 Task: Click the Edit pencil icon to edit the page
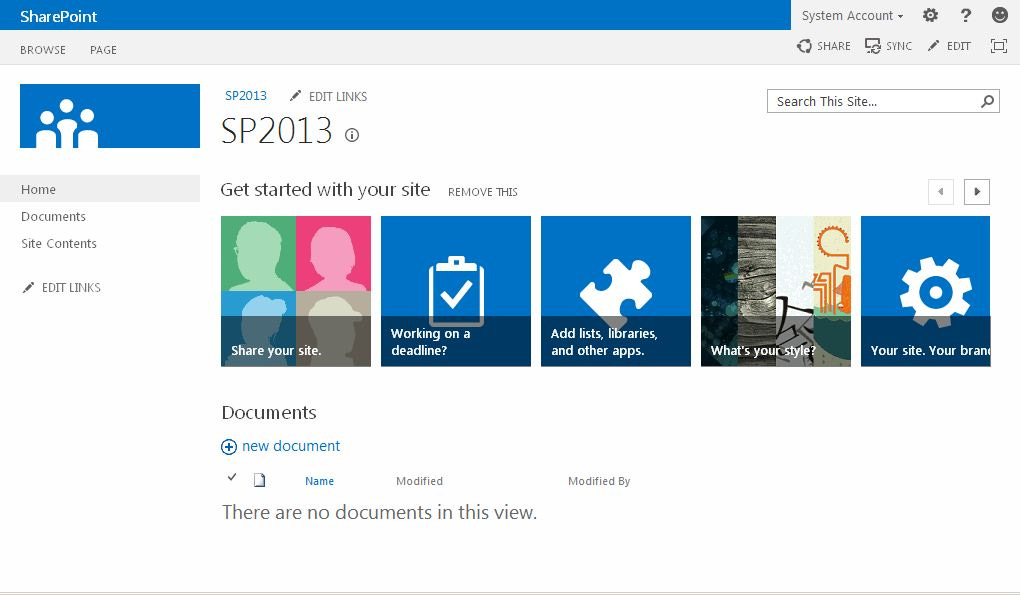pos(934,46)
